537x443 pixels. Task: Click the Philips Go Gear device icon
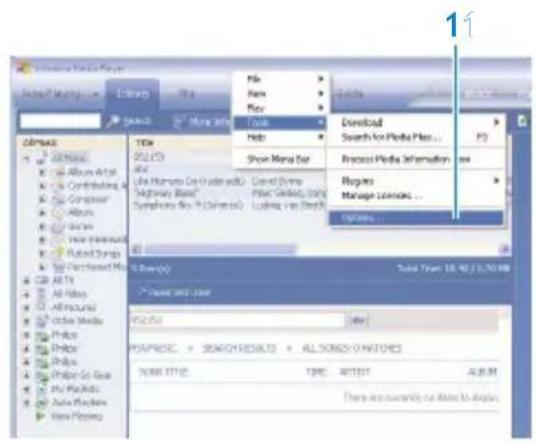tap(42, 375)
